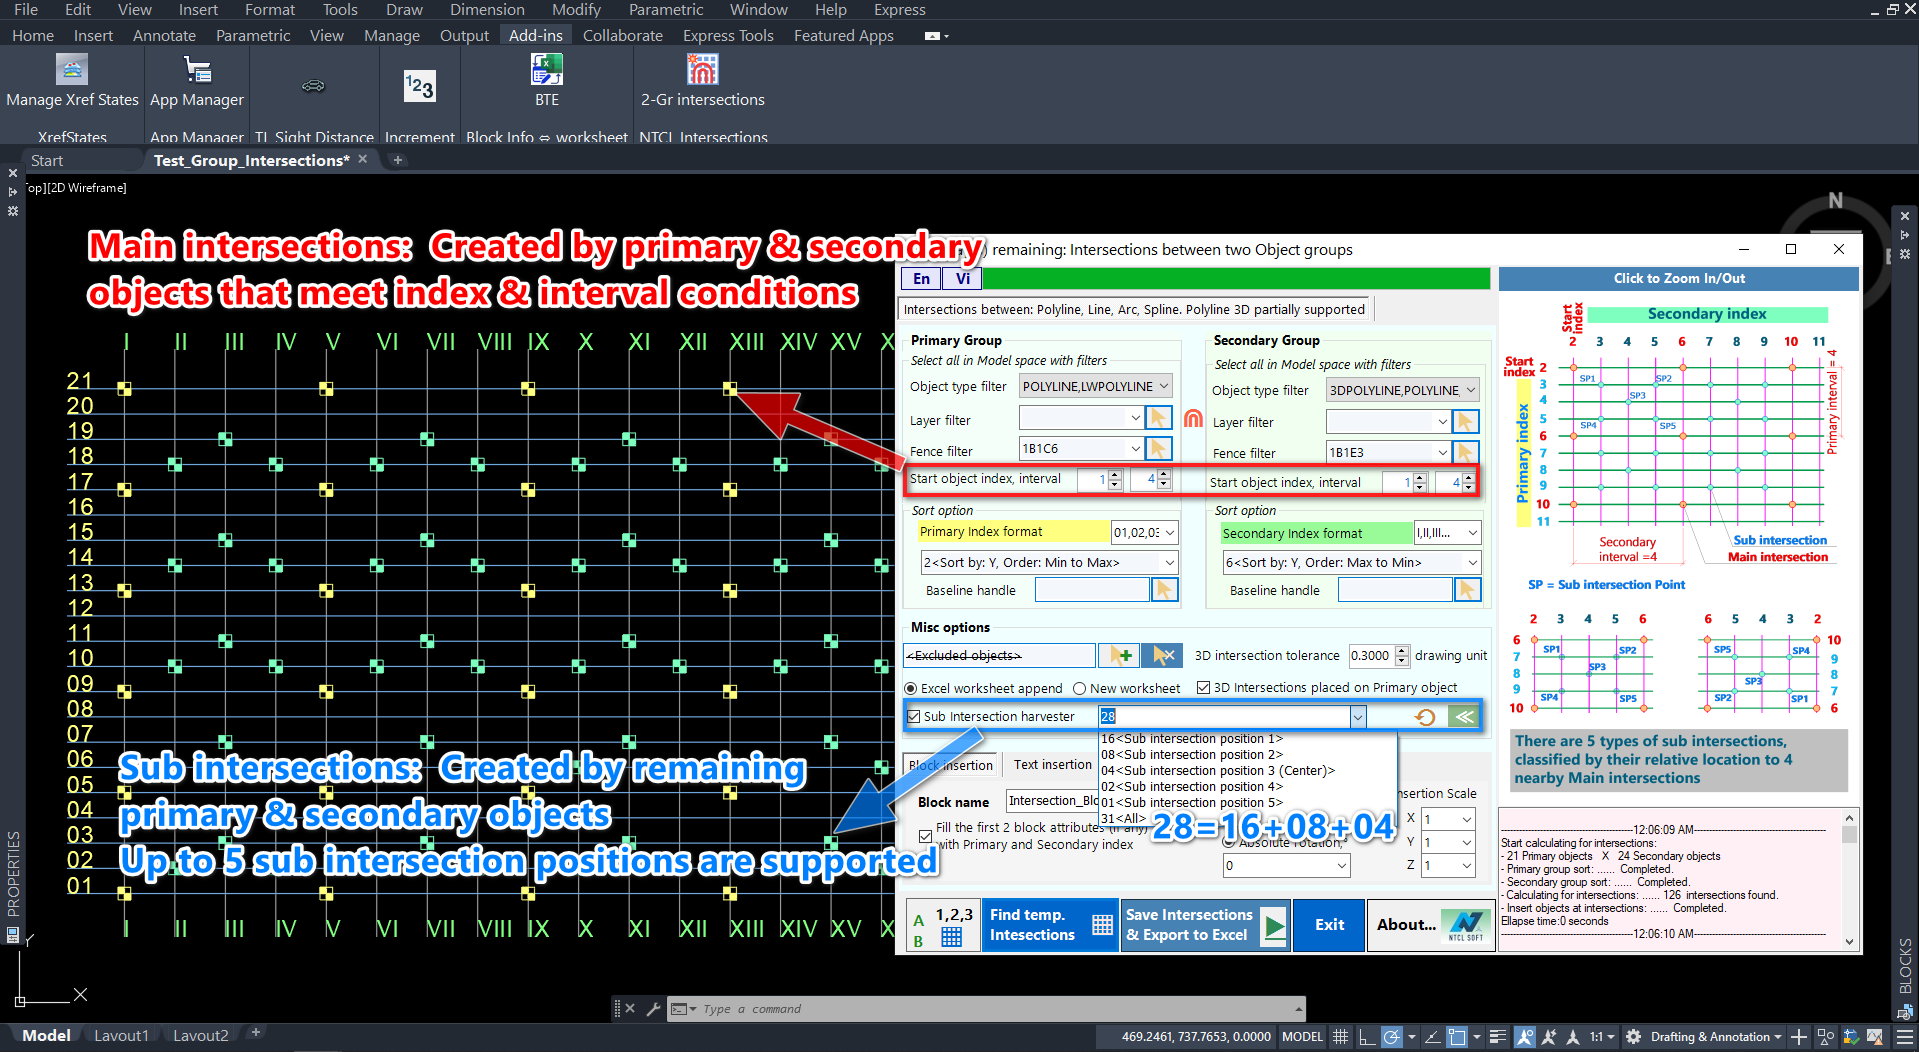Pick Secondary Group fence filter object
This screenshot has width=1919, height=1052.
coord(1465,452)
